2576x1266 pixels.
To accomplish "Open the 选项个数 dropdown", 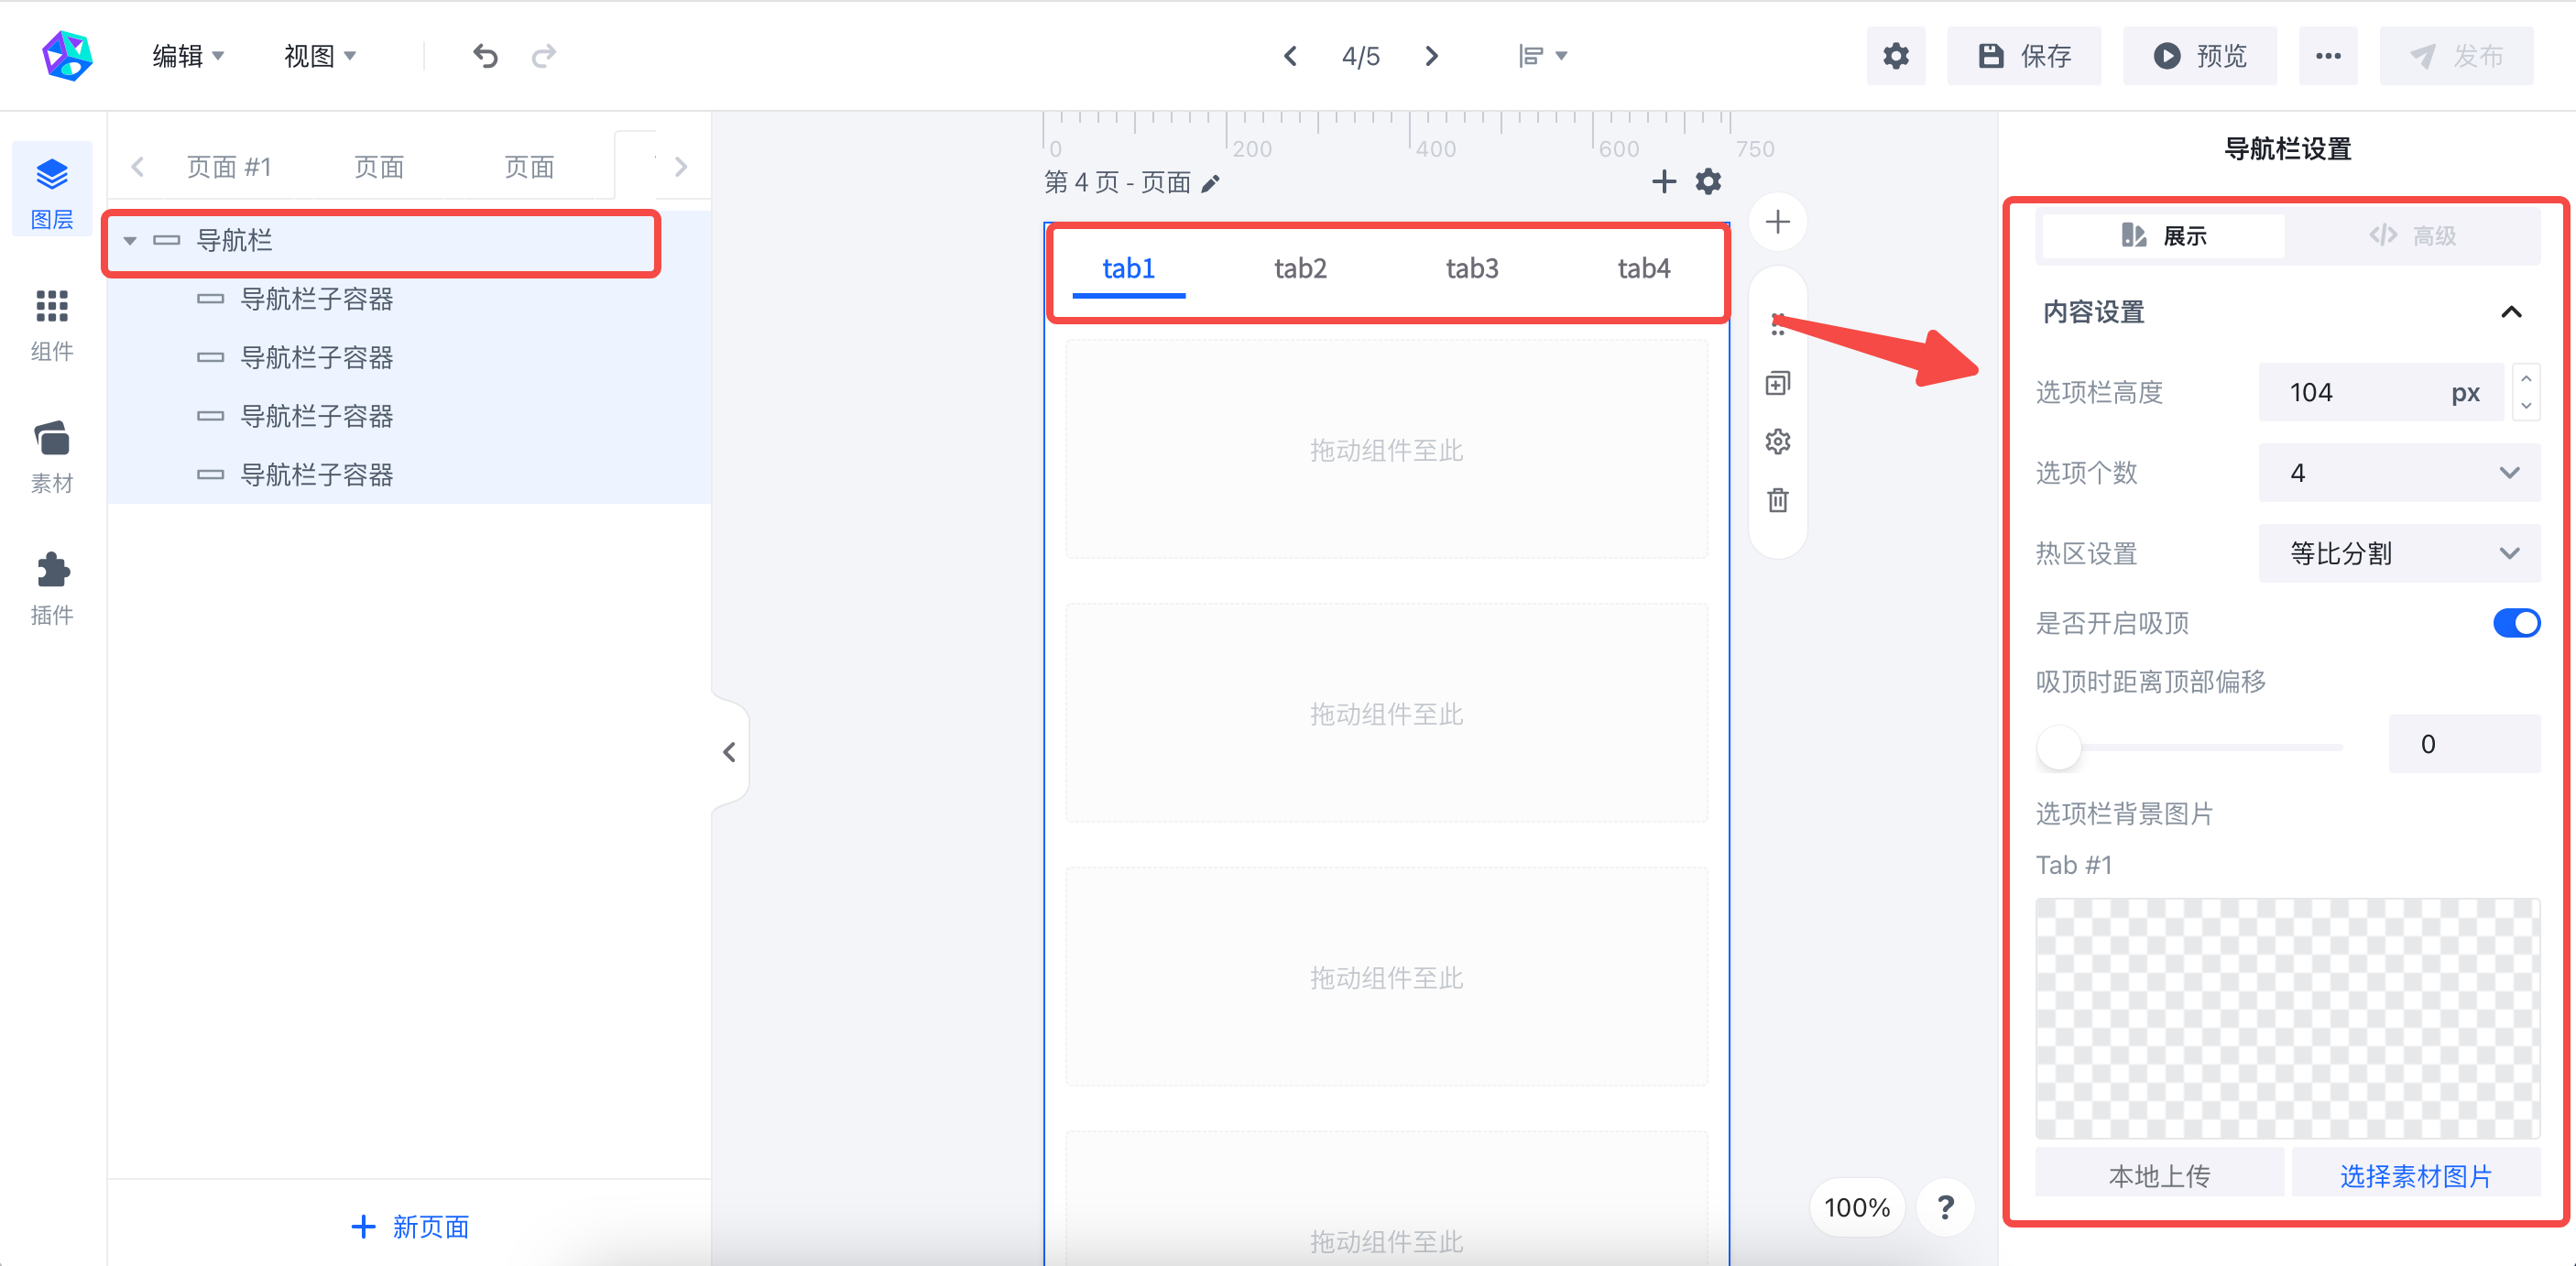I will pyautogui.click(x=2398, y=472).
